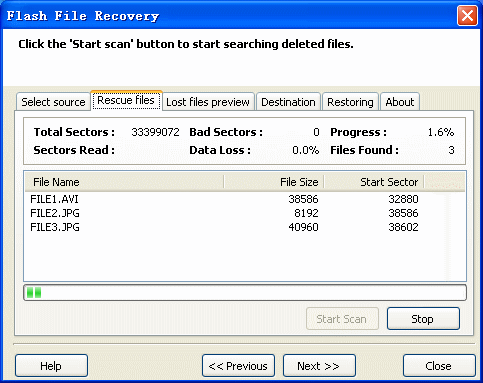
Task: Go back with the << Previous button
Action: pyautogui.click(x=238, y=366)
